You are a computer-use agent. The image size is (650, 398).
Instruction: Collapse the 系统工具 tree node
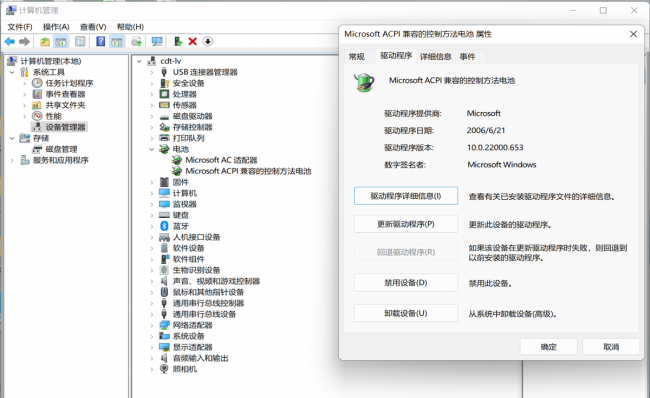tap(12, 72)
